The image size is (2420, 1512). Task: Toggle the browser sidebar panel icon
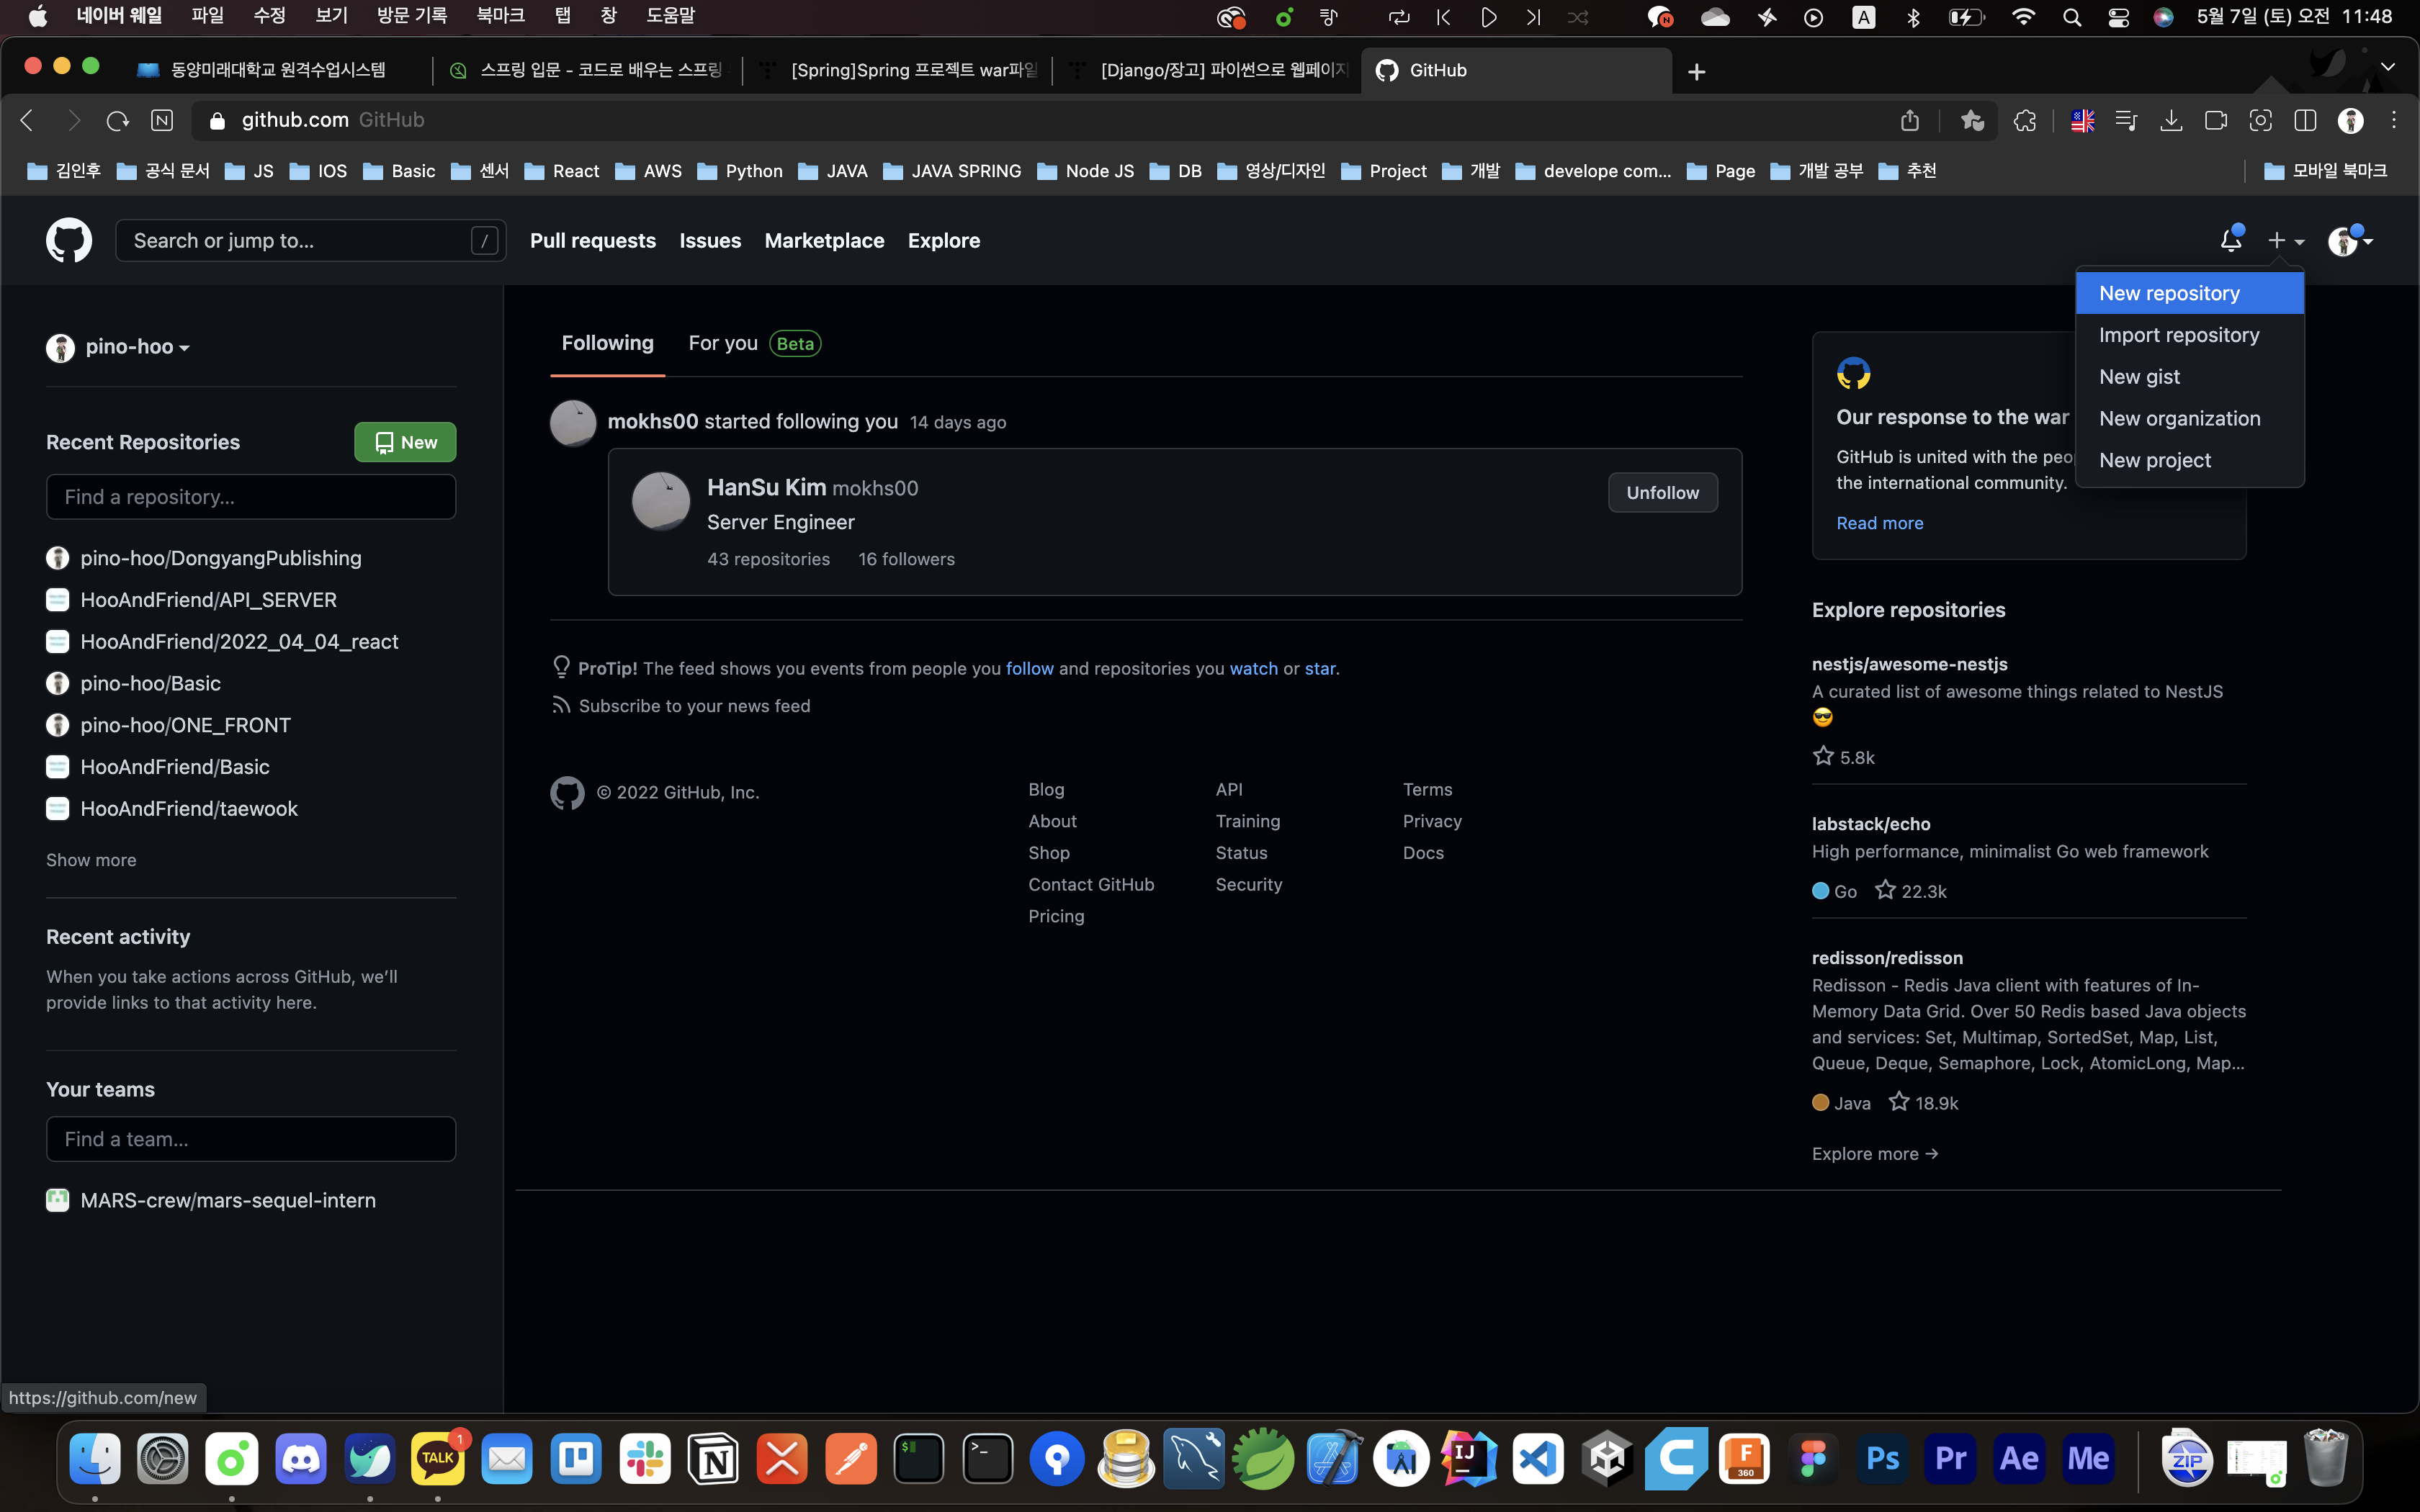[x=2305, y=121]
